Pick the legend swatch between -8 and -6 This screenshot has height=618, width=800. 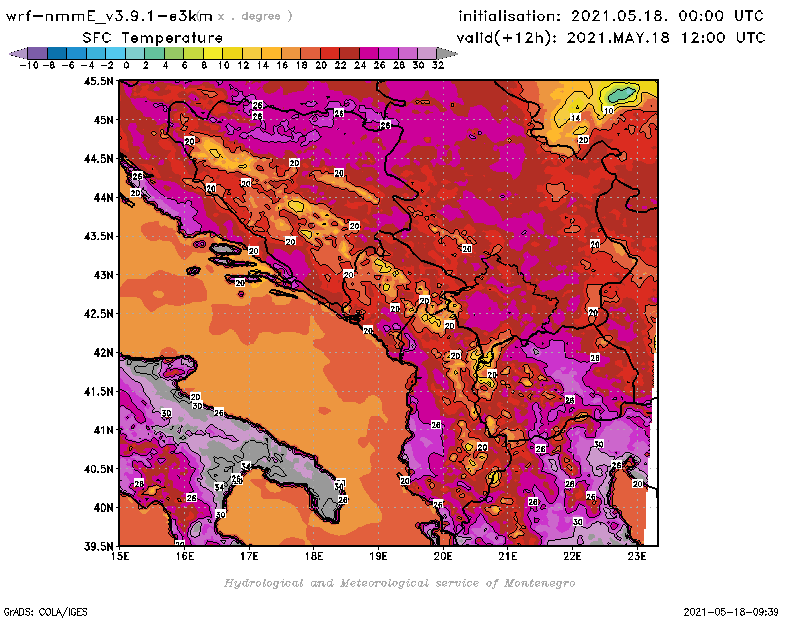pos(57,53)
